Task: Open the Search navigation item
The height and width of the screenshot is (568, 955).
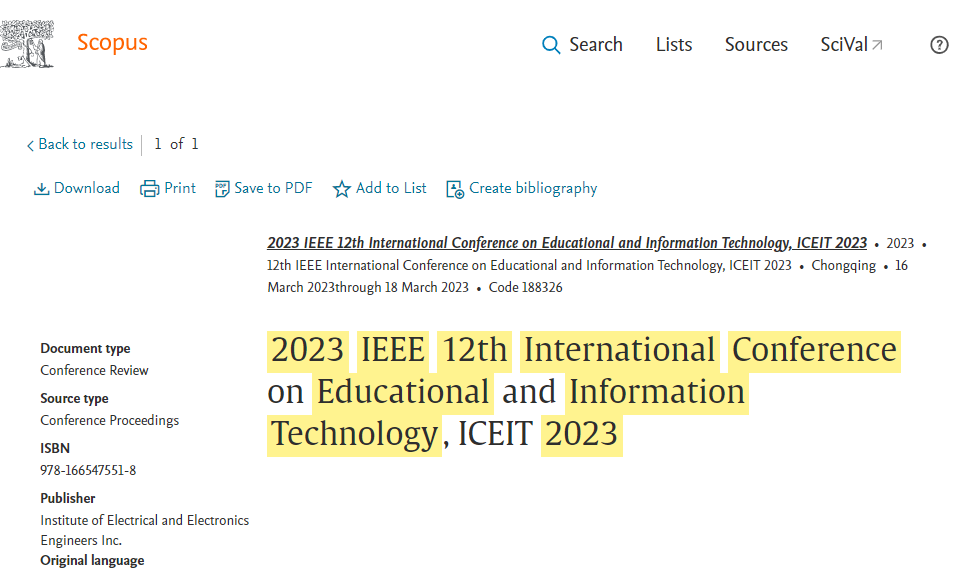Action: pyautogui.click(x=595, y=45)
